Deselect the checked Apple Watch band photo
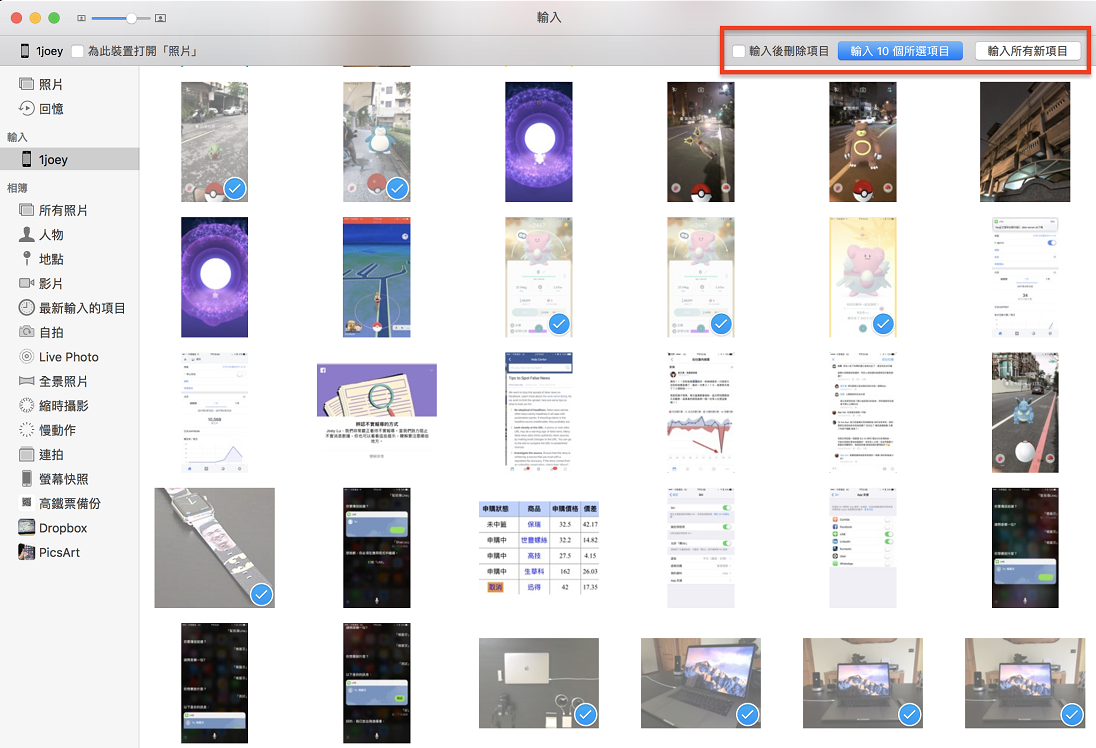Viewport: 1096px width, 748px height. [x=261, y=595]
